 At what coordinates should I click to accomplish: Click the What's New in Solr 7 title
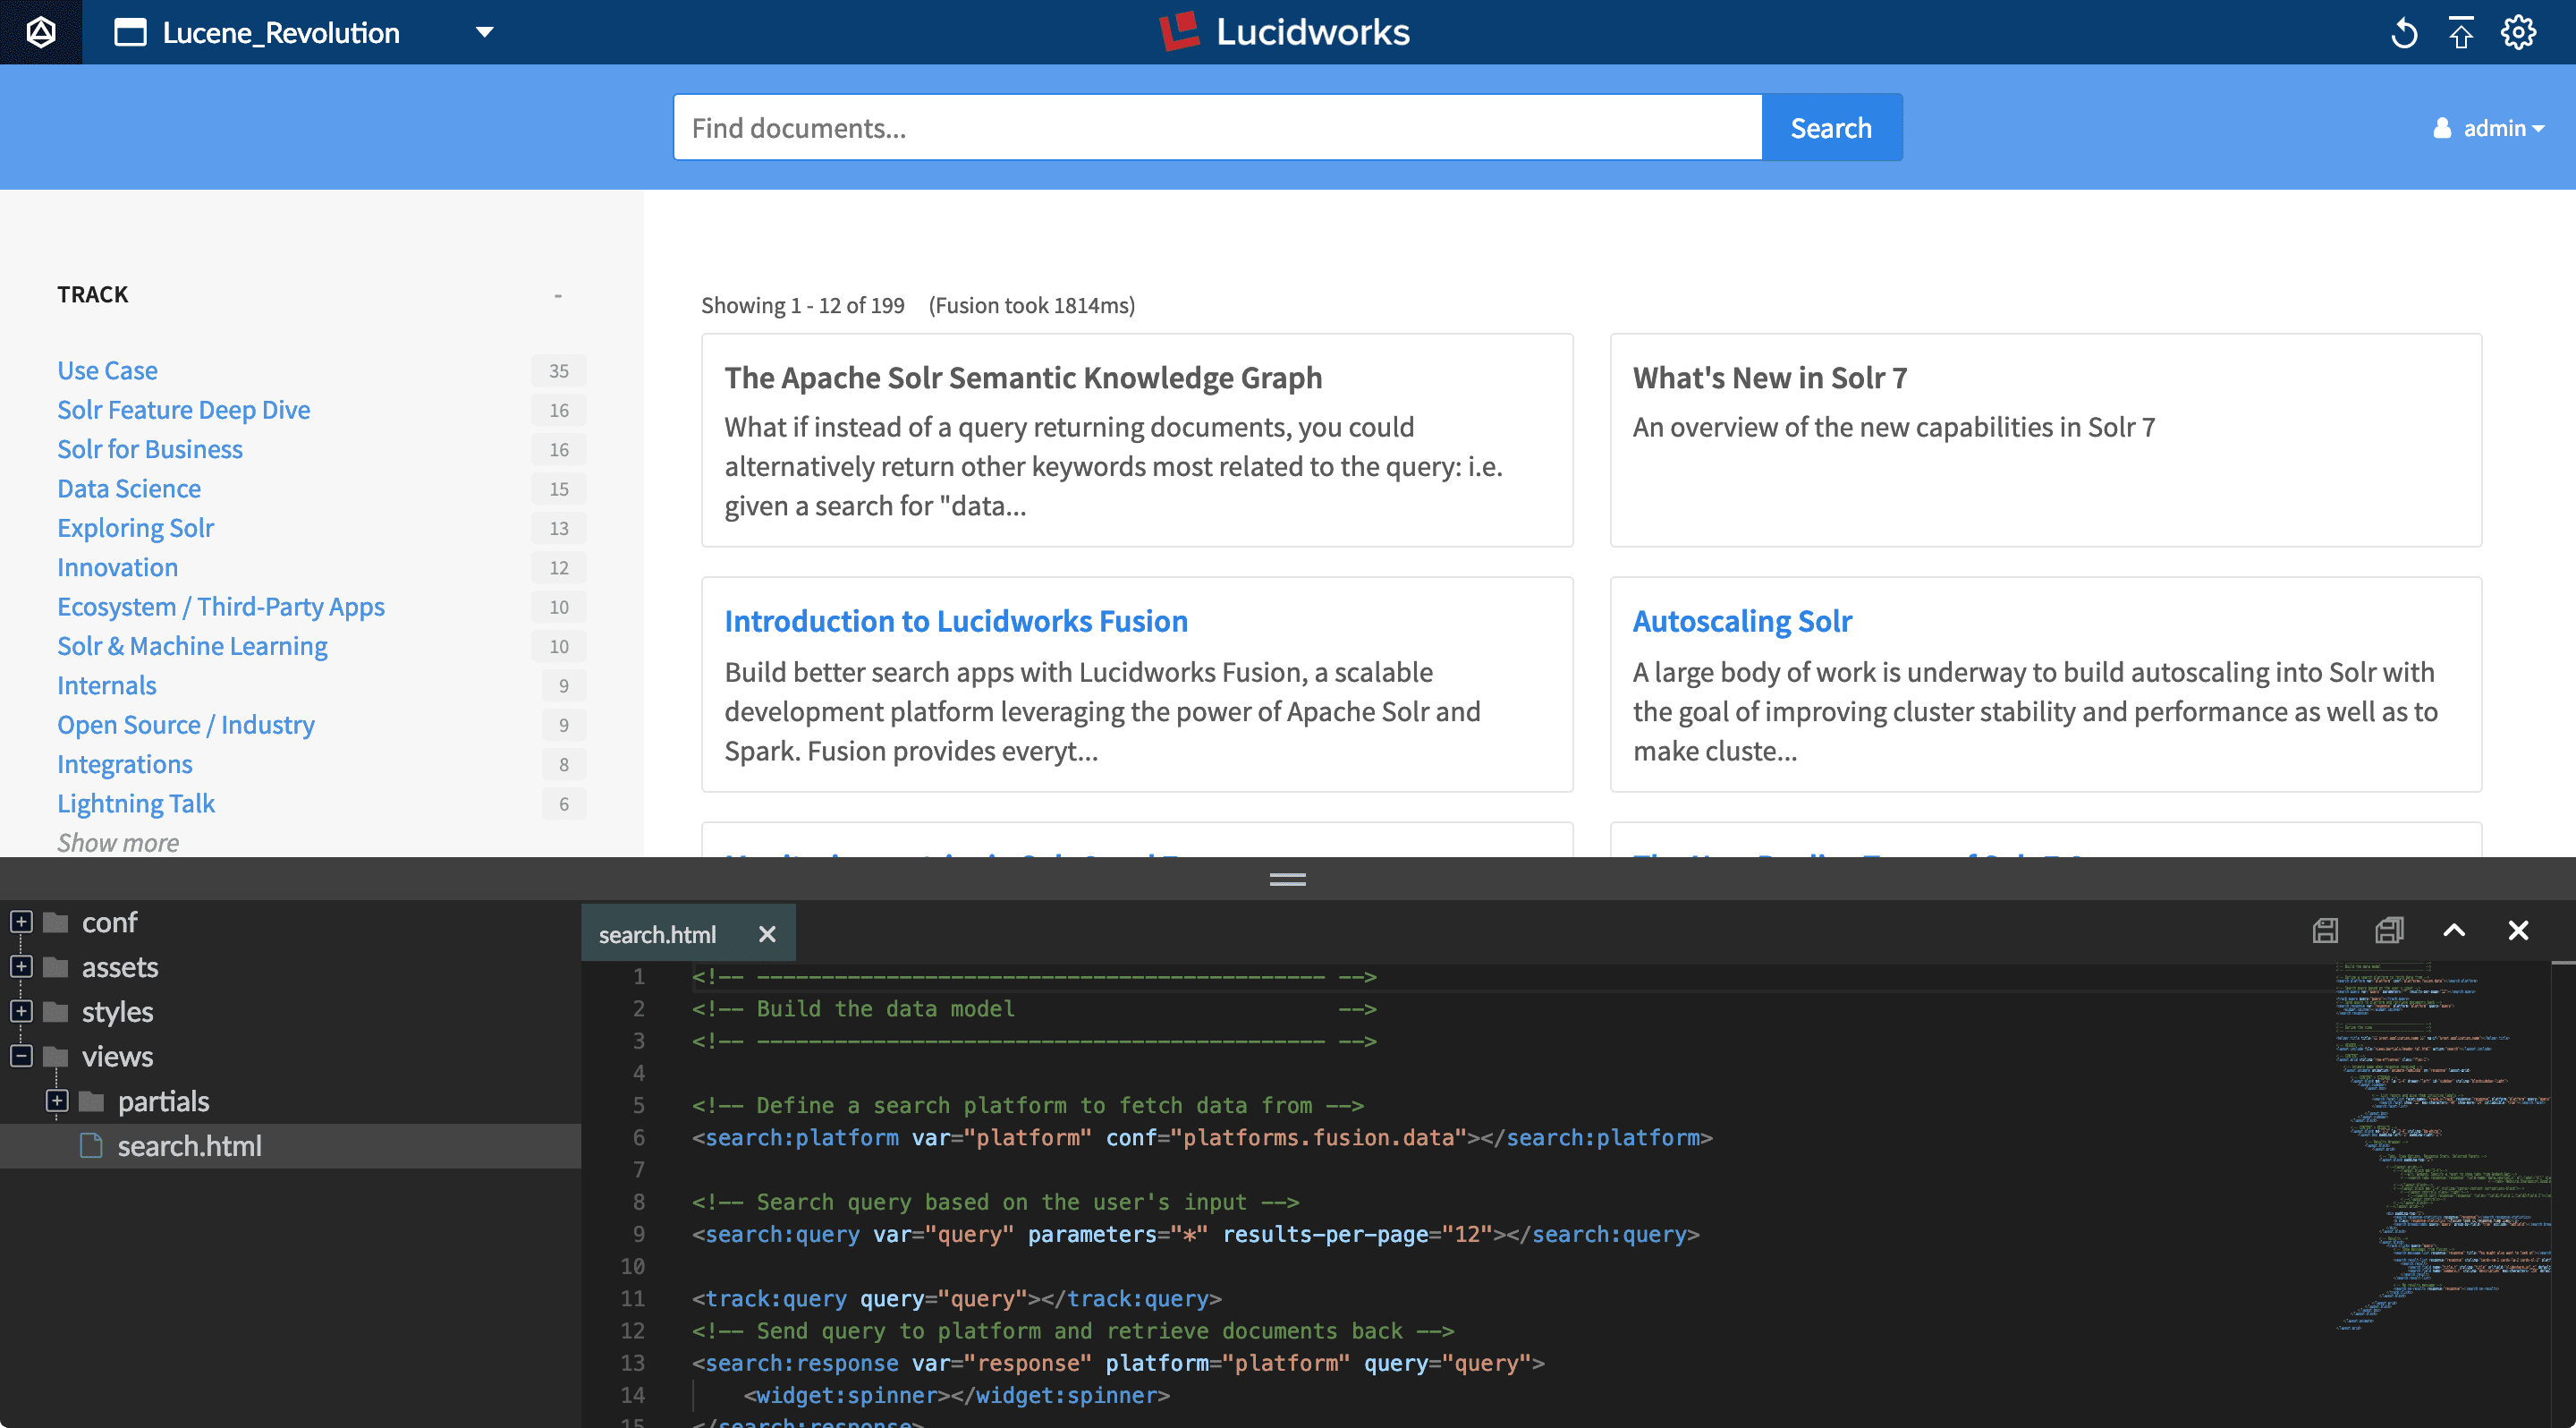[x=1770, y=378]
